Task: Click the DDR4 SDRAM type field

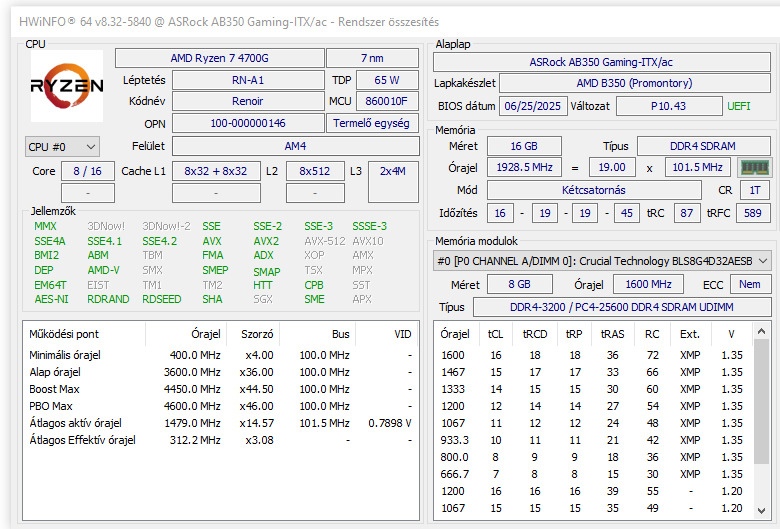Action: click(703, 146)
